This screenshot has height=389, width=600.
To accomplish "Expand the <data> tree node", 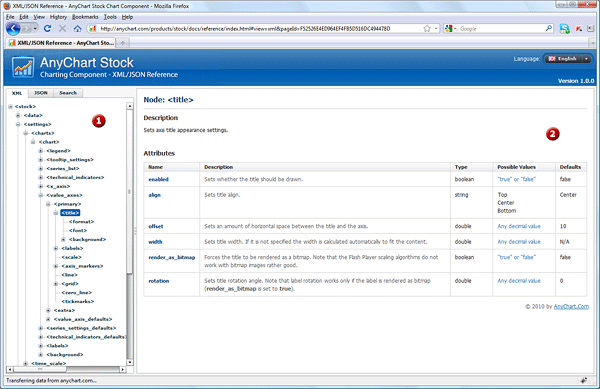I will pyautogui.click(x=18, y=115).
